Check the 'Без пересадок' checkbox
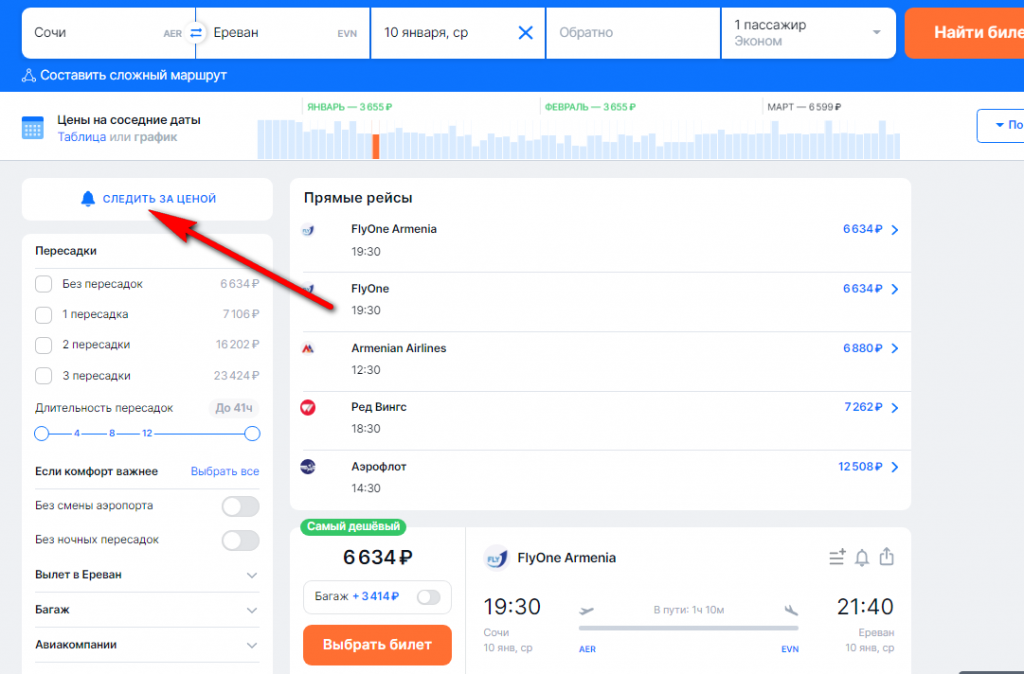 tap(43, 284)
